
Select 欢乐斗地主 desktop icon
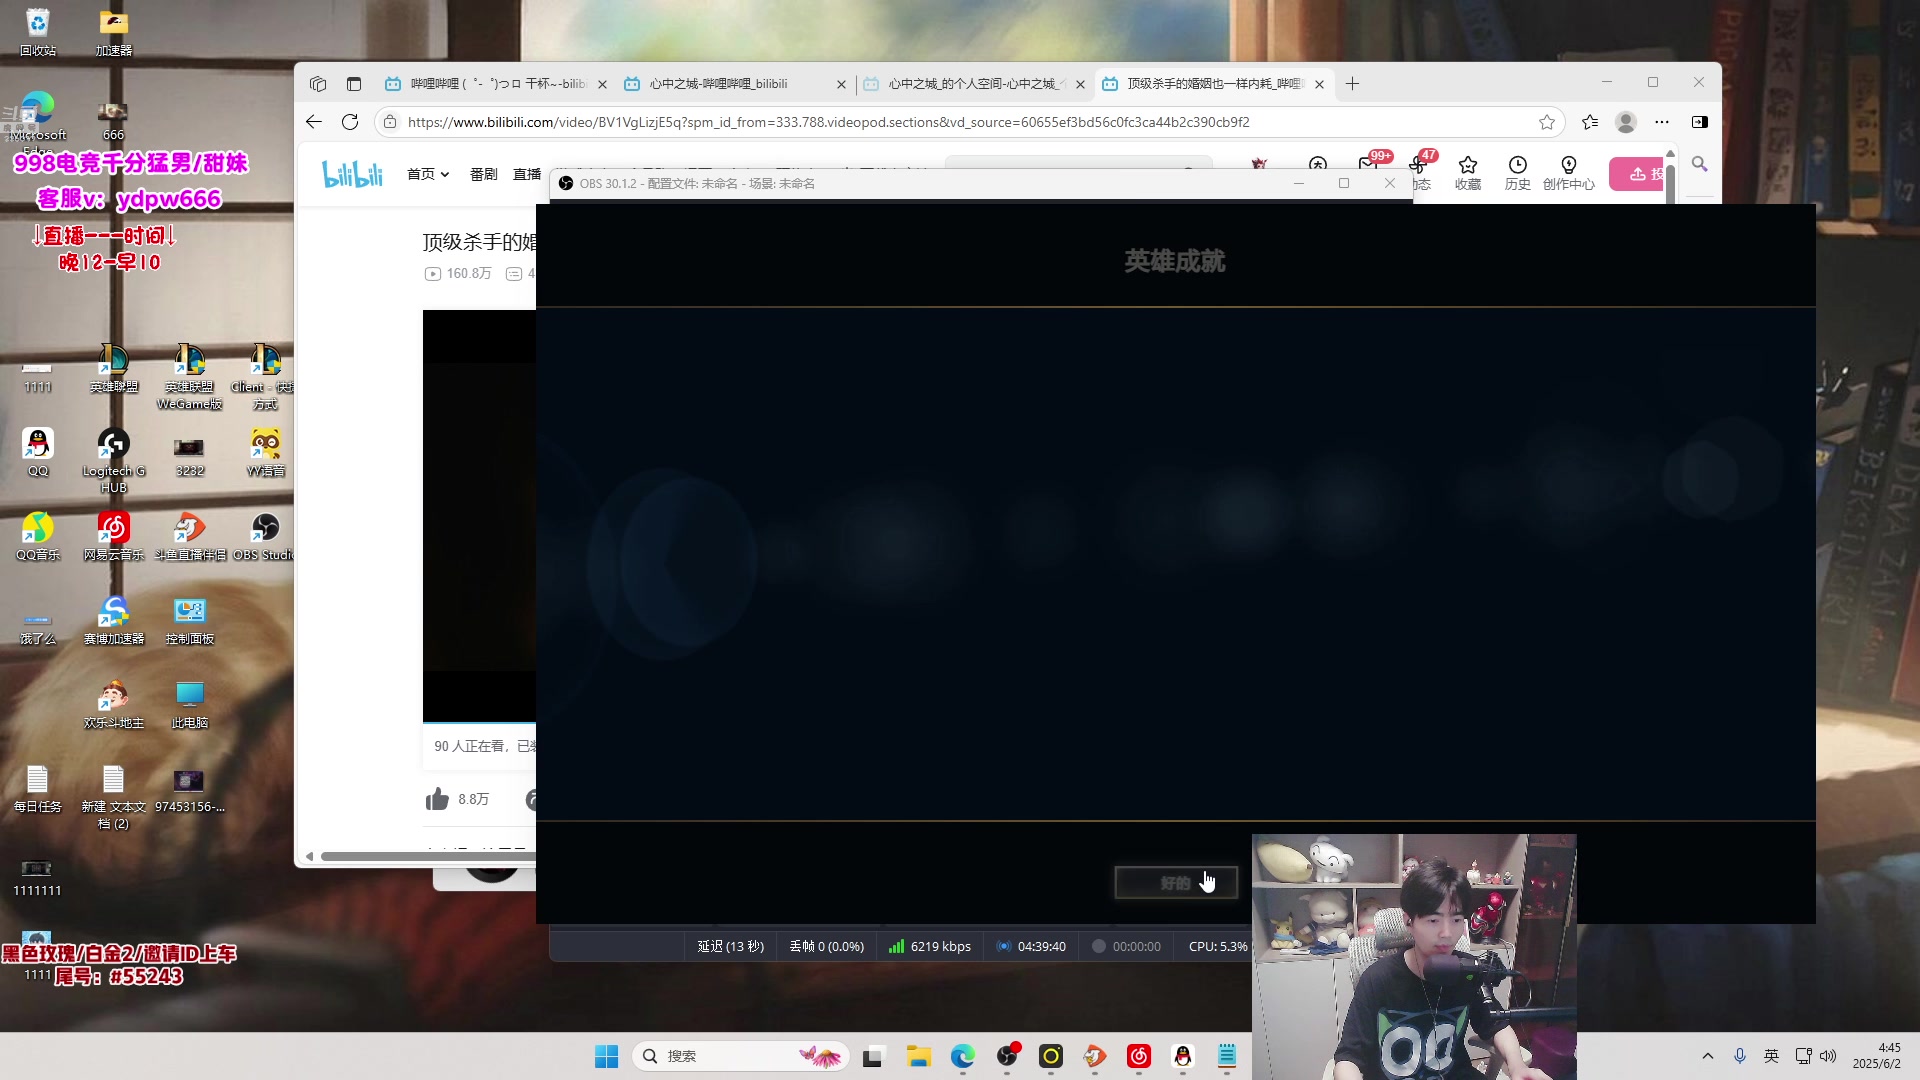(x=114, y=704)
